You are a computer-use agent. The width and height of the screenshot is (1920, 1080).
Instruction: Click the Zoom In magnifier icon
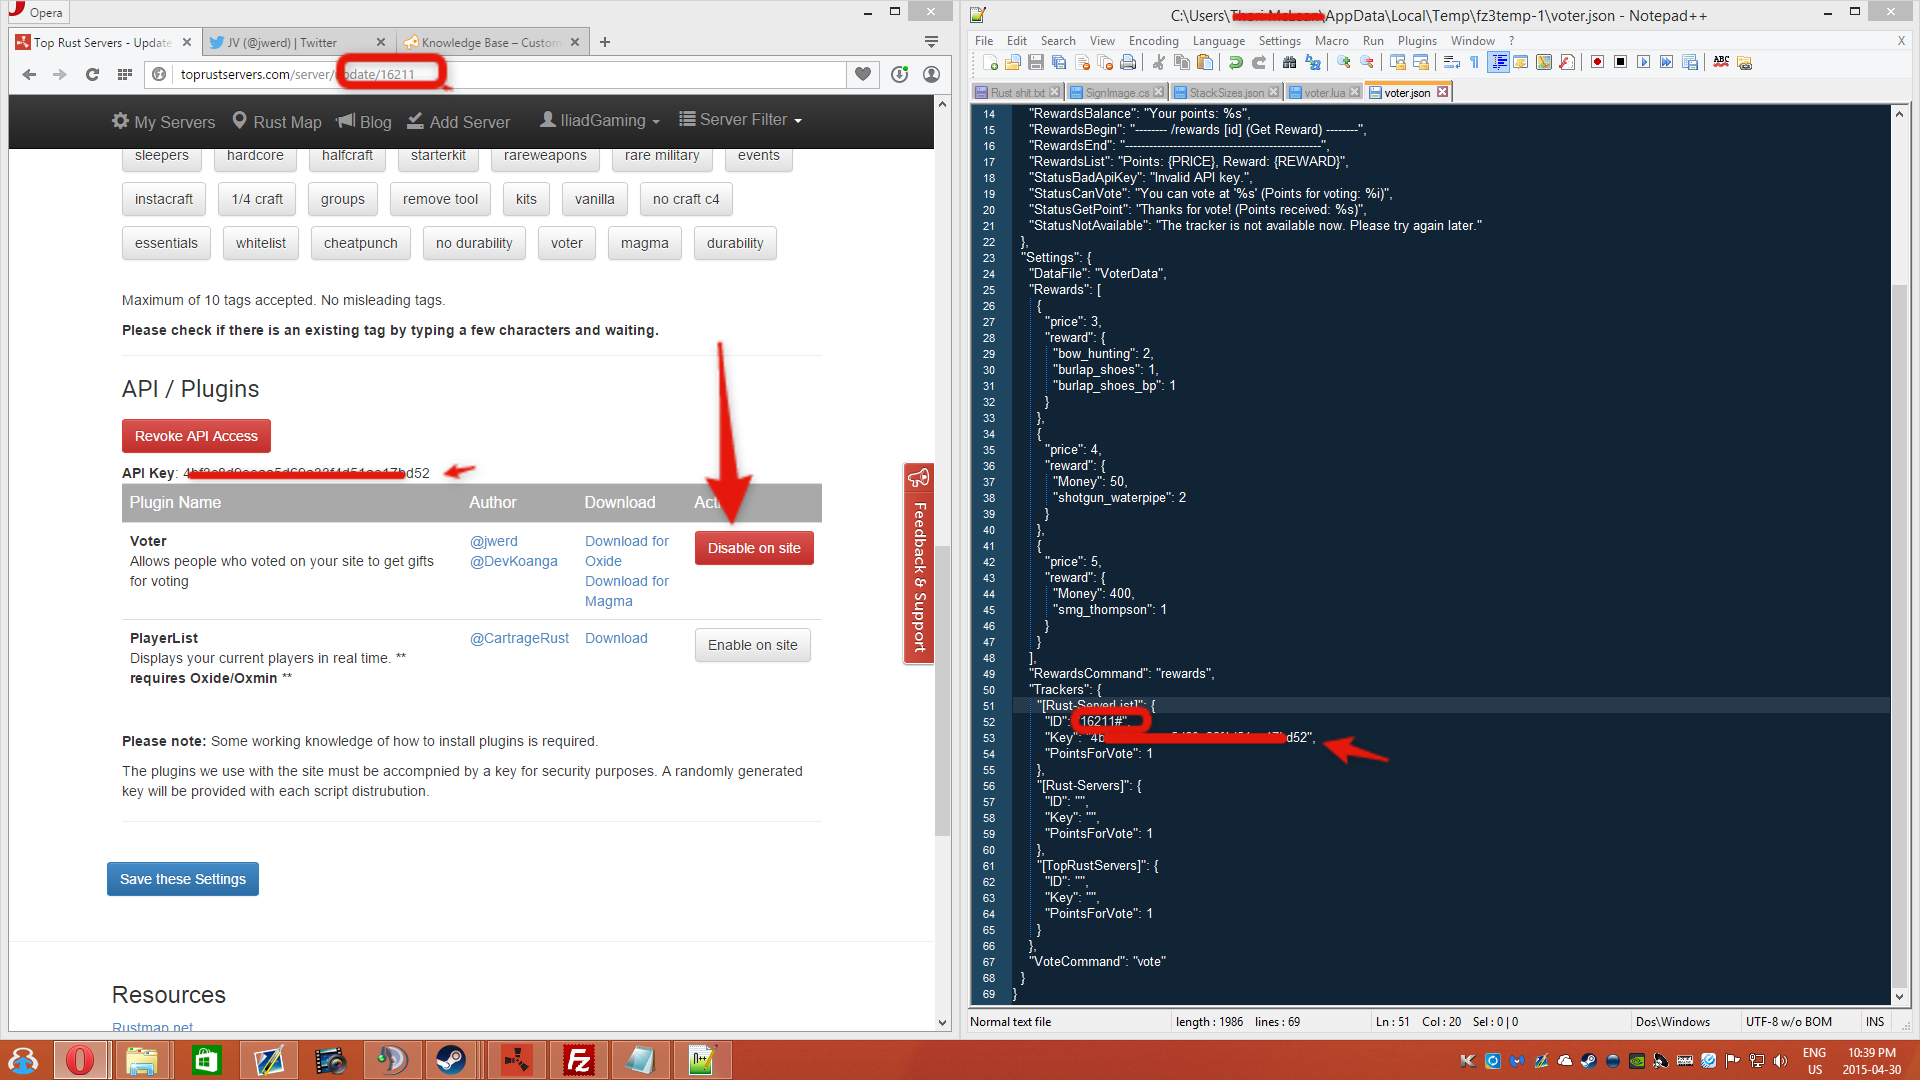1344,62
